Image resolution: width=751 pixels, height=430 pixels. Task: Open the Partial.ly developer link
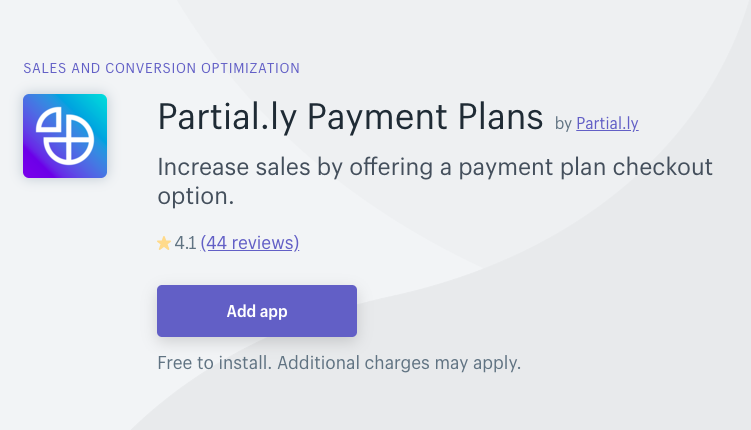coord(607,124)
